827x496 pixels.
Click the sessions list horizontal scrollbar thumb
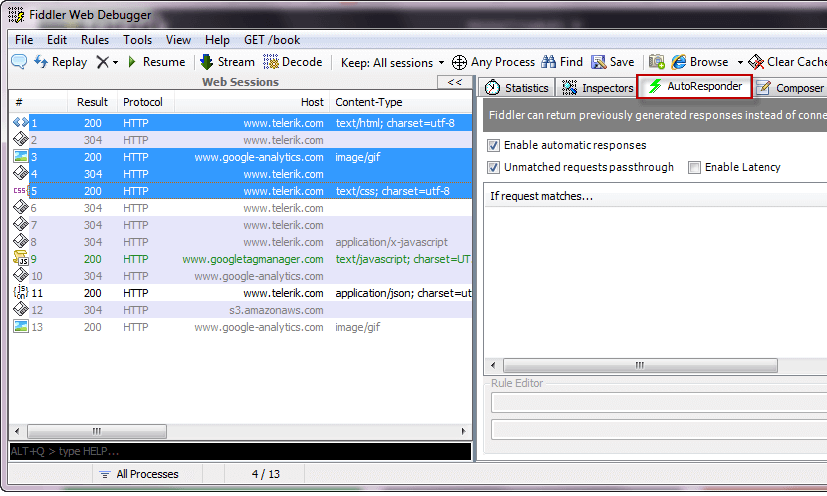pyautogui.click(x=97, y=431)
